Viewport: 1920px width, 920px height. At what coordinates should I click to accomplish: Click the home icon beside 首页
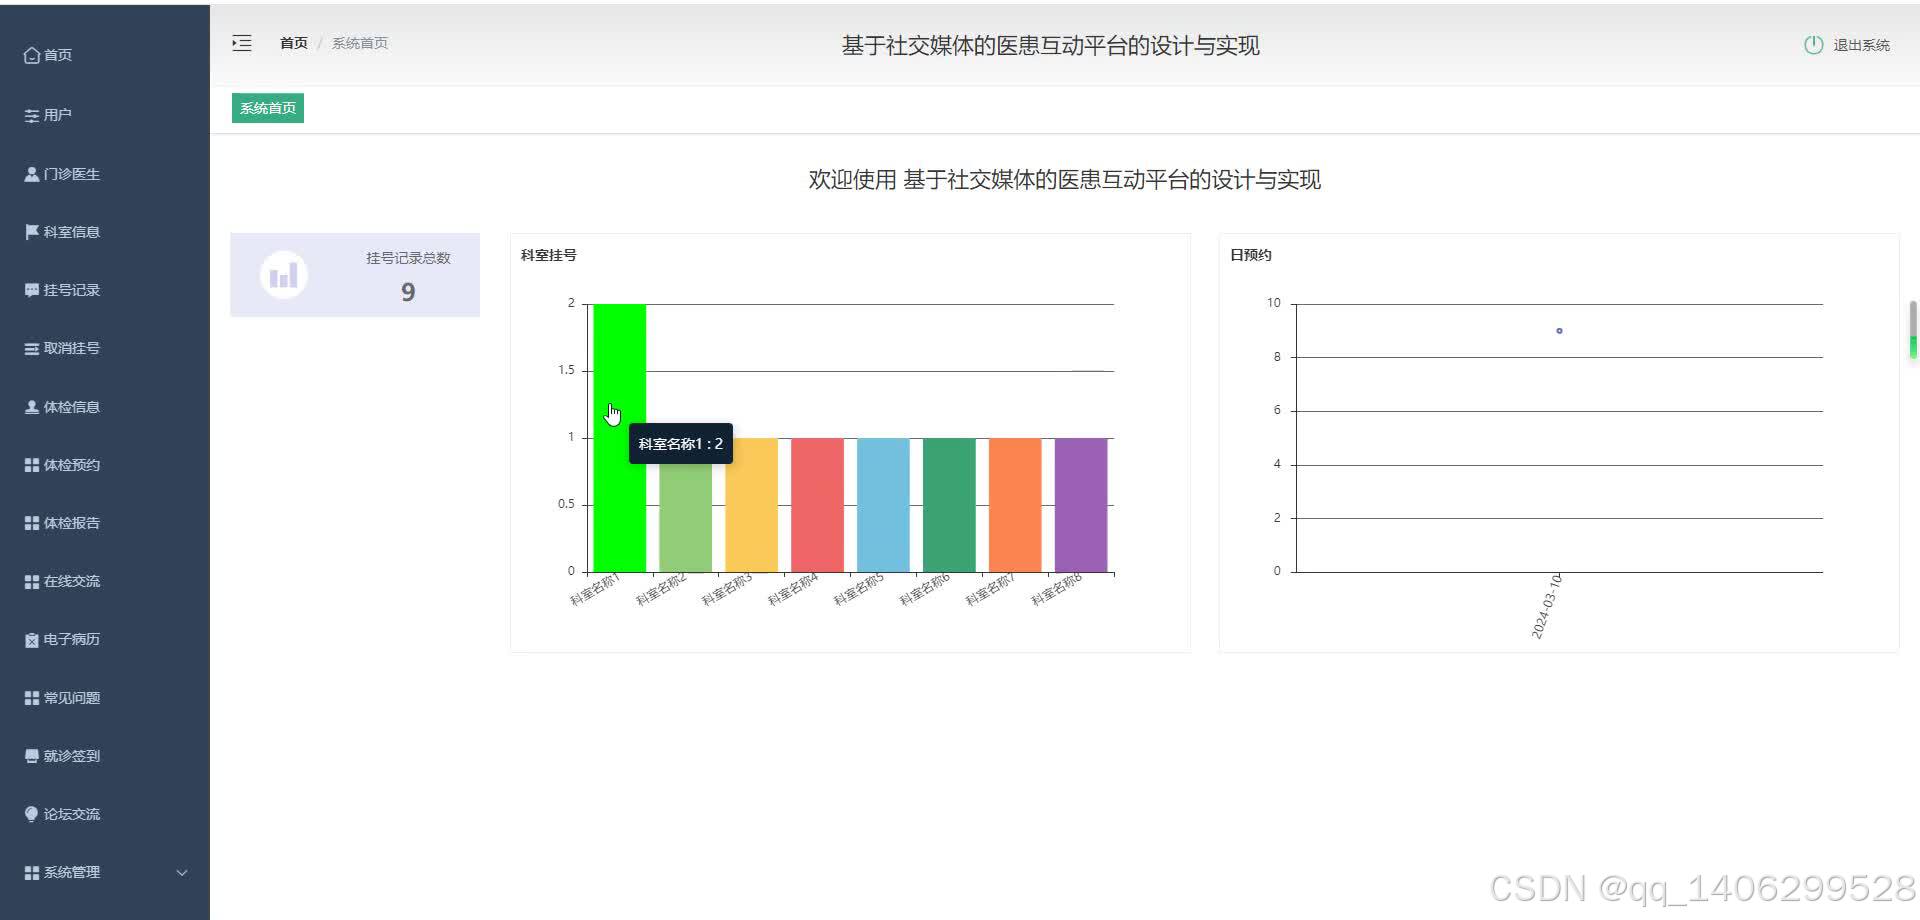coord(32,56)
